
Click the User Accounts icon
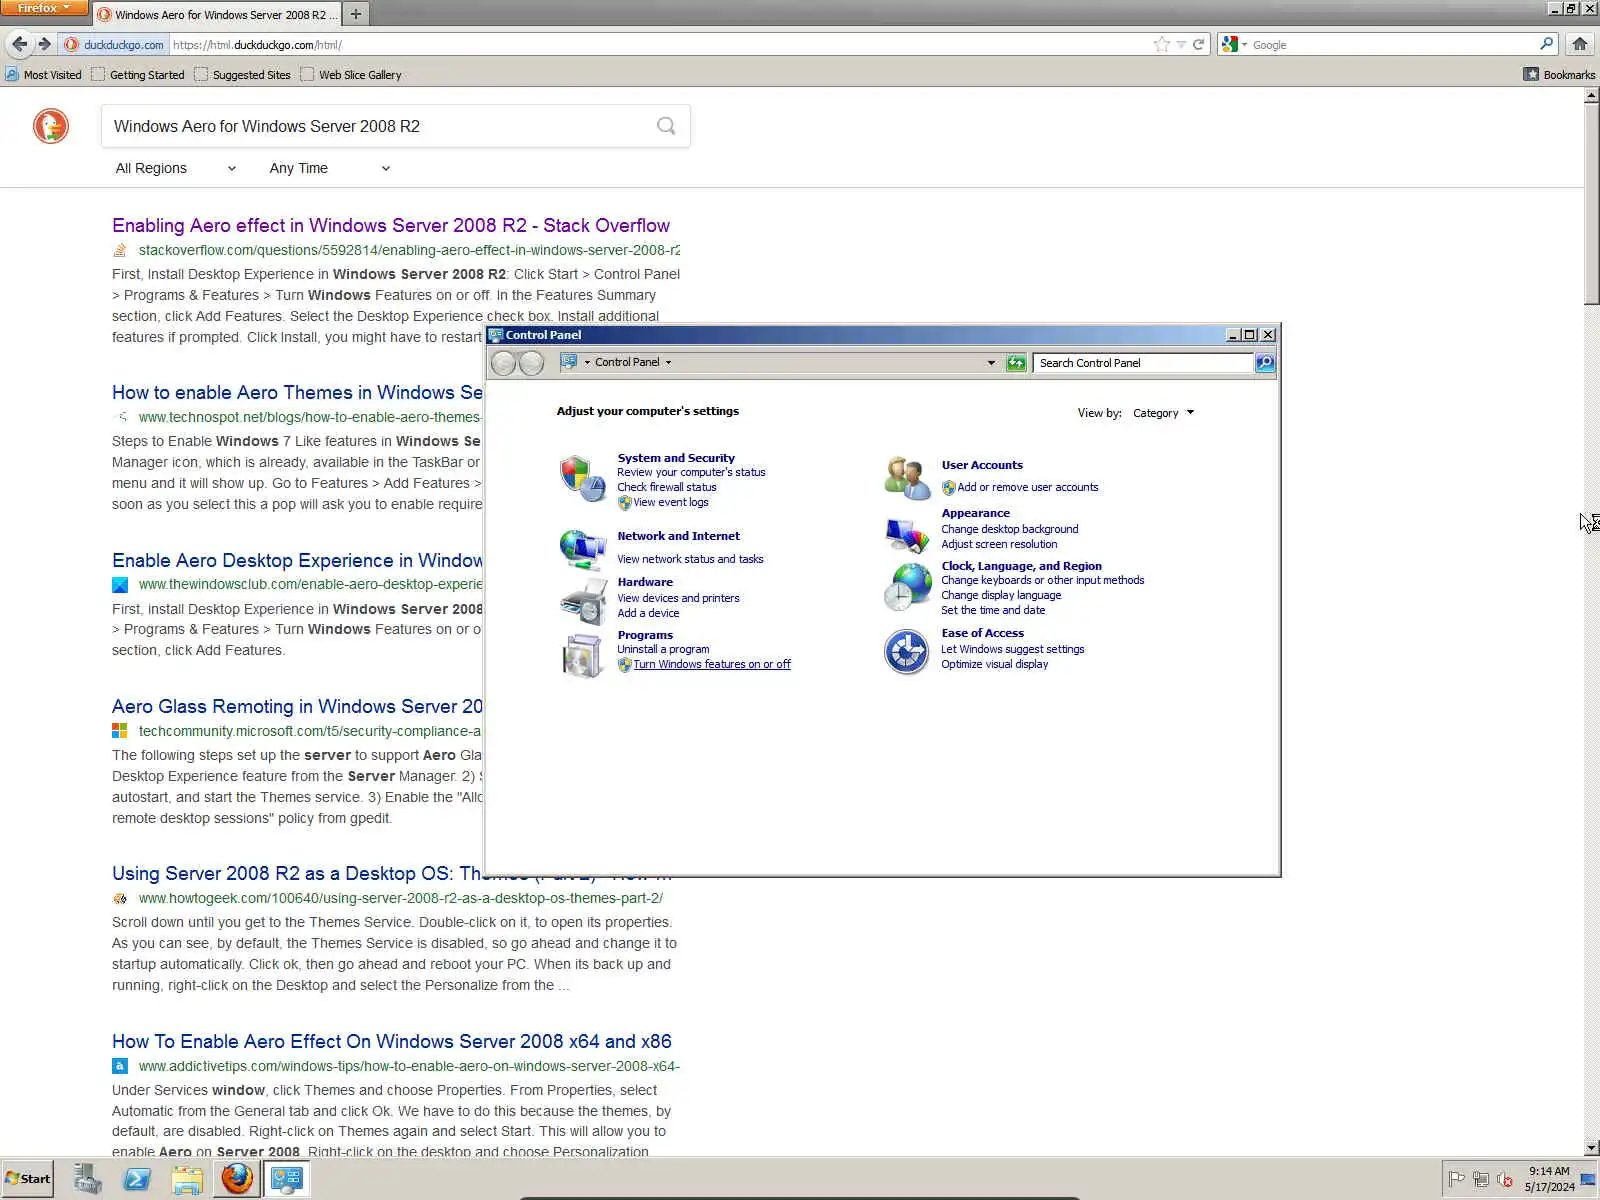907,478
